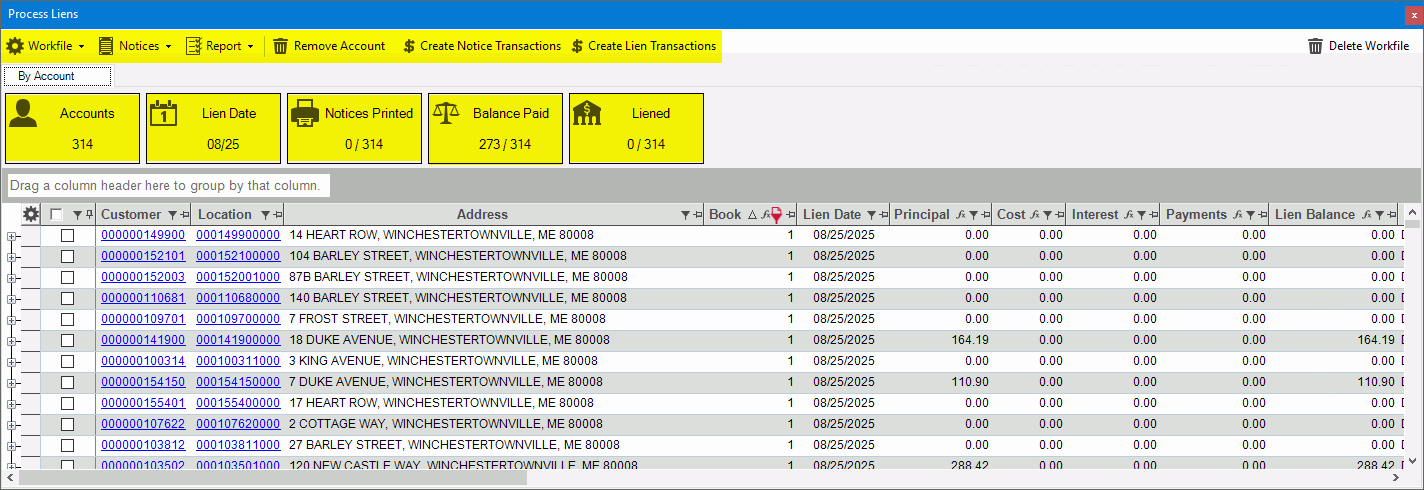
Task: Click Create Lien Transactions dollar icon
Action: pos(577,46)
